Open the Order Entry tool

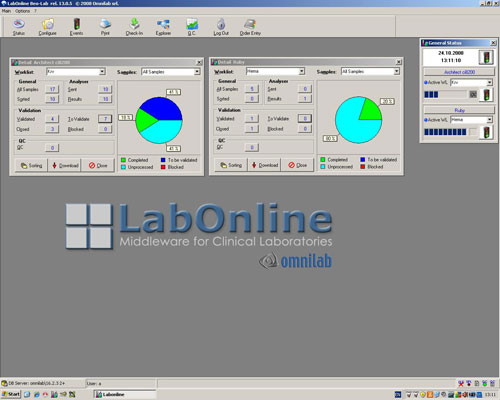(x=250, y=27)
